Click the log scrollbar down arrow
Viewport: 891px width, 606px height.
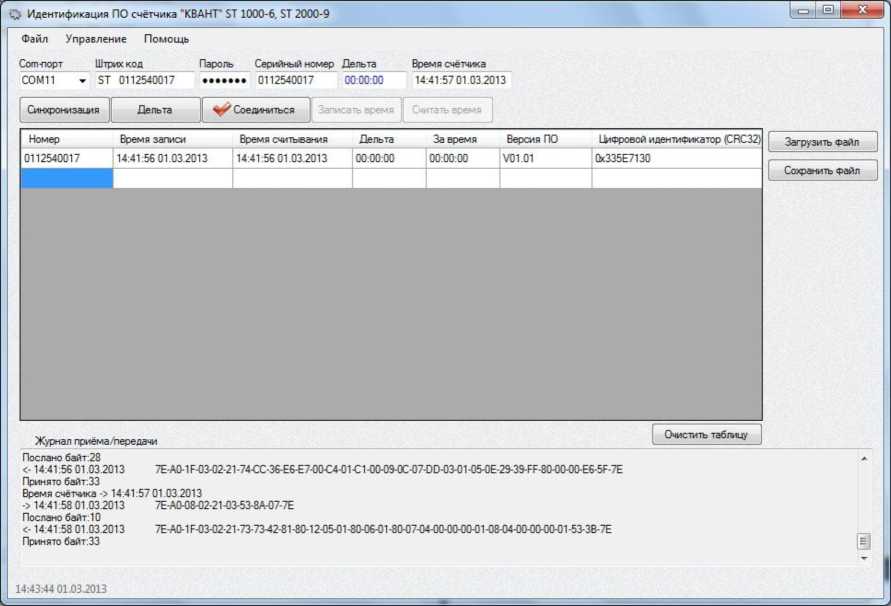pos(864,559)
